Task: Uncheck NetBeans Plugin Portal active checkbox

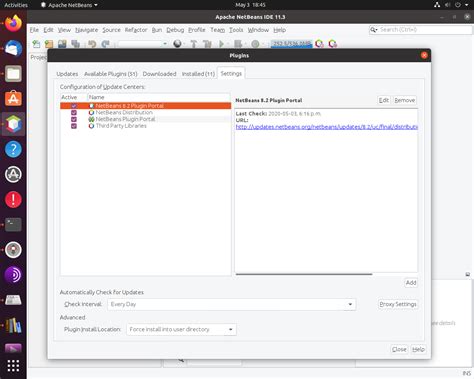Action: tap(74, 119)
